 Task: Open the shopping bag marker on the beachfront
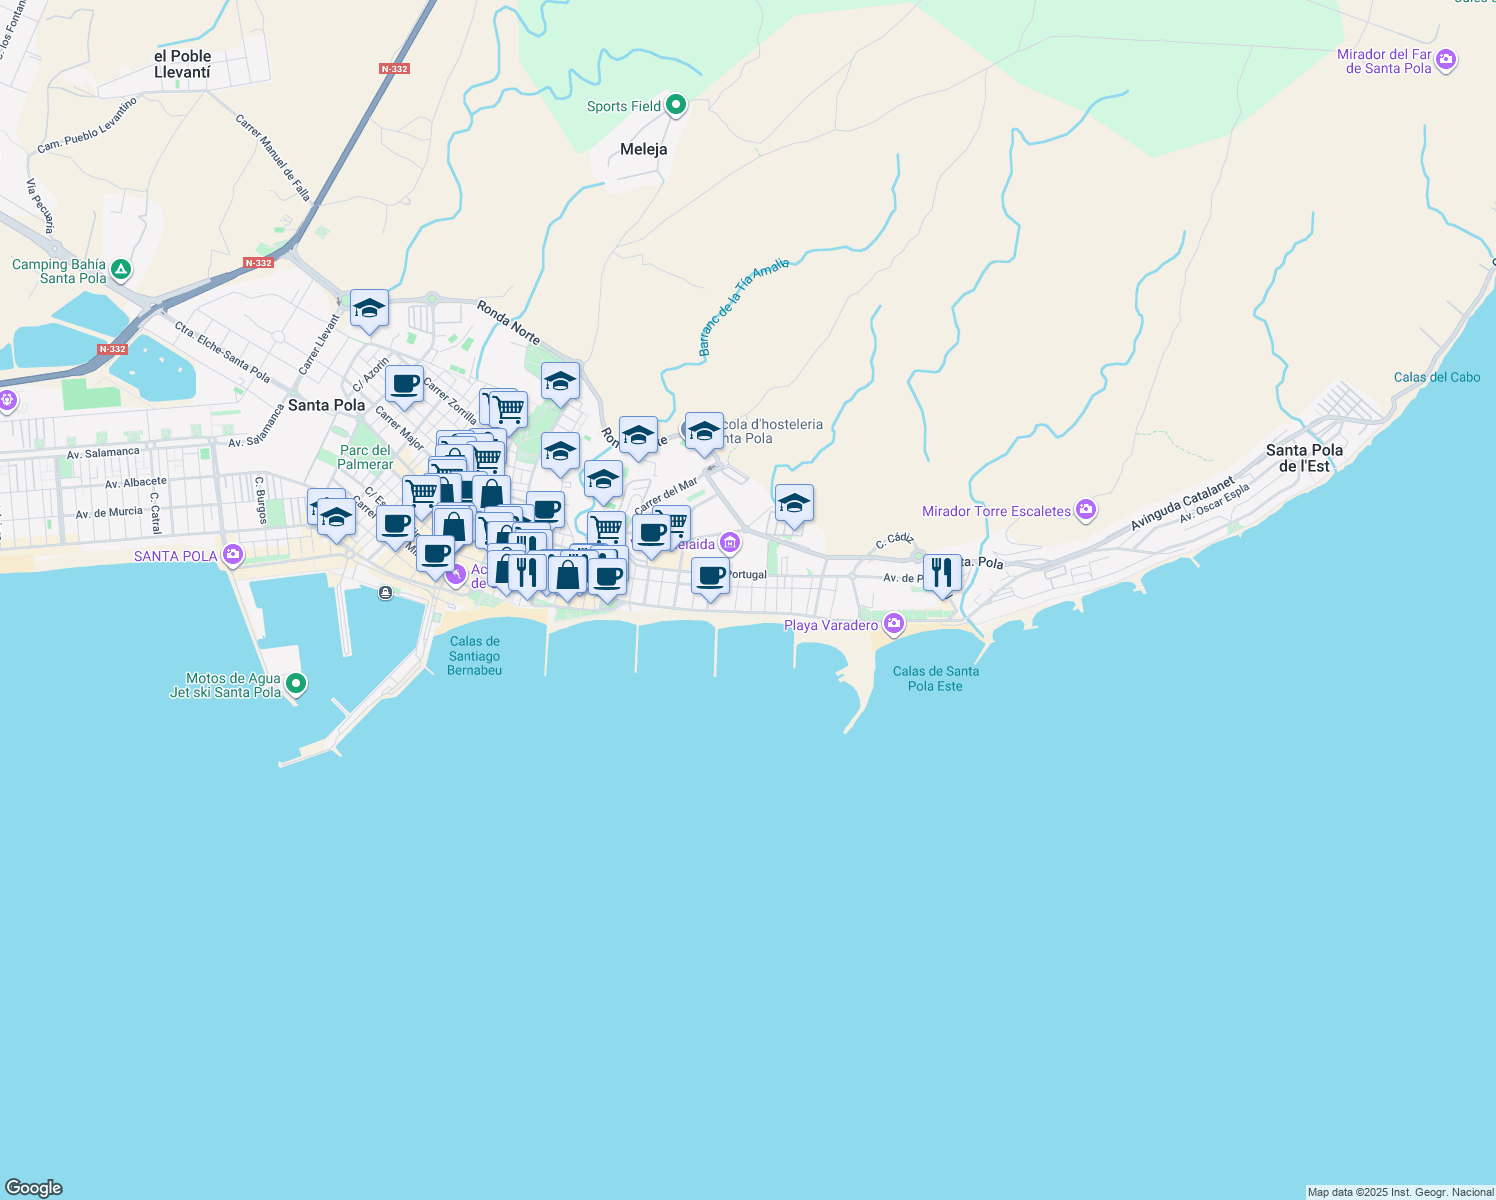[x=567, y=574]
